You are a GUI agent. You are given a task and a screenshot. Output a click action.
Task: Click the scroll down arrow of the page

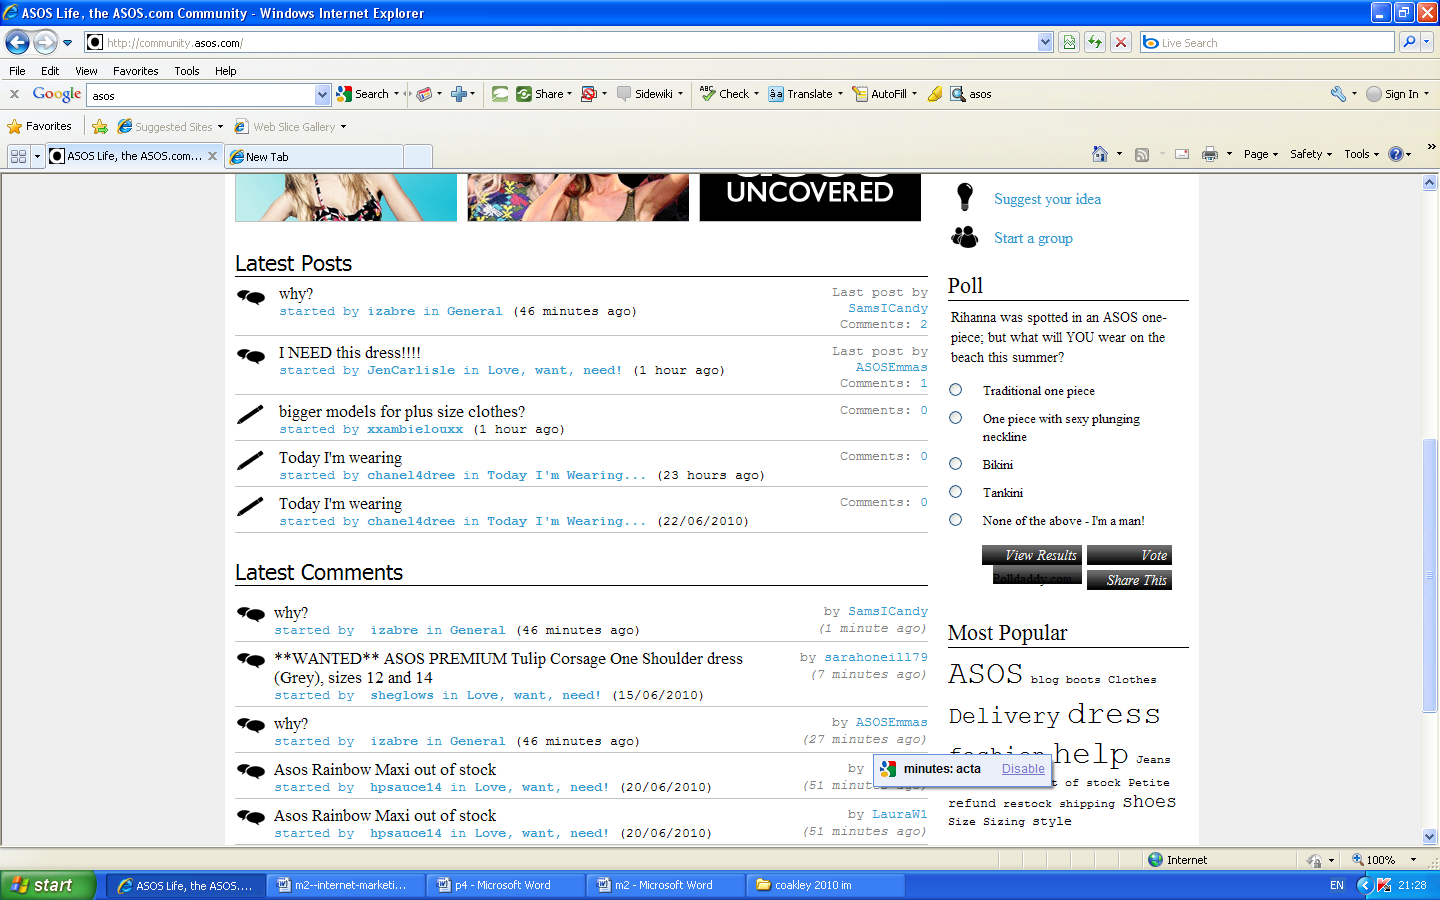1429,836
